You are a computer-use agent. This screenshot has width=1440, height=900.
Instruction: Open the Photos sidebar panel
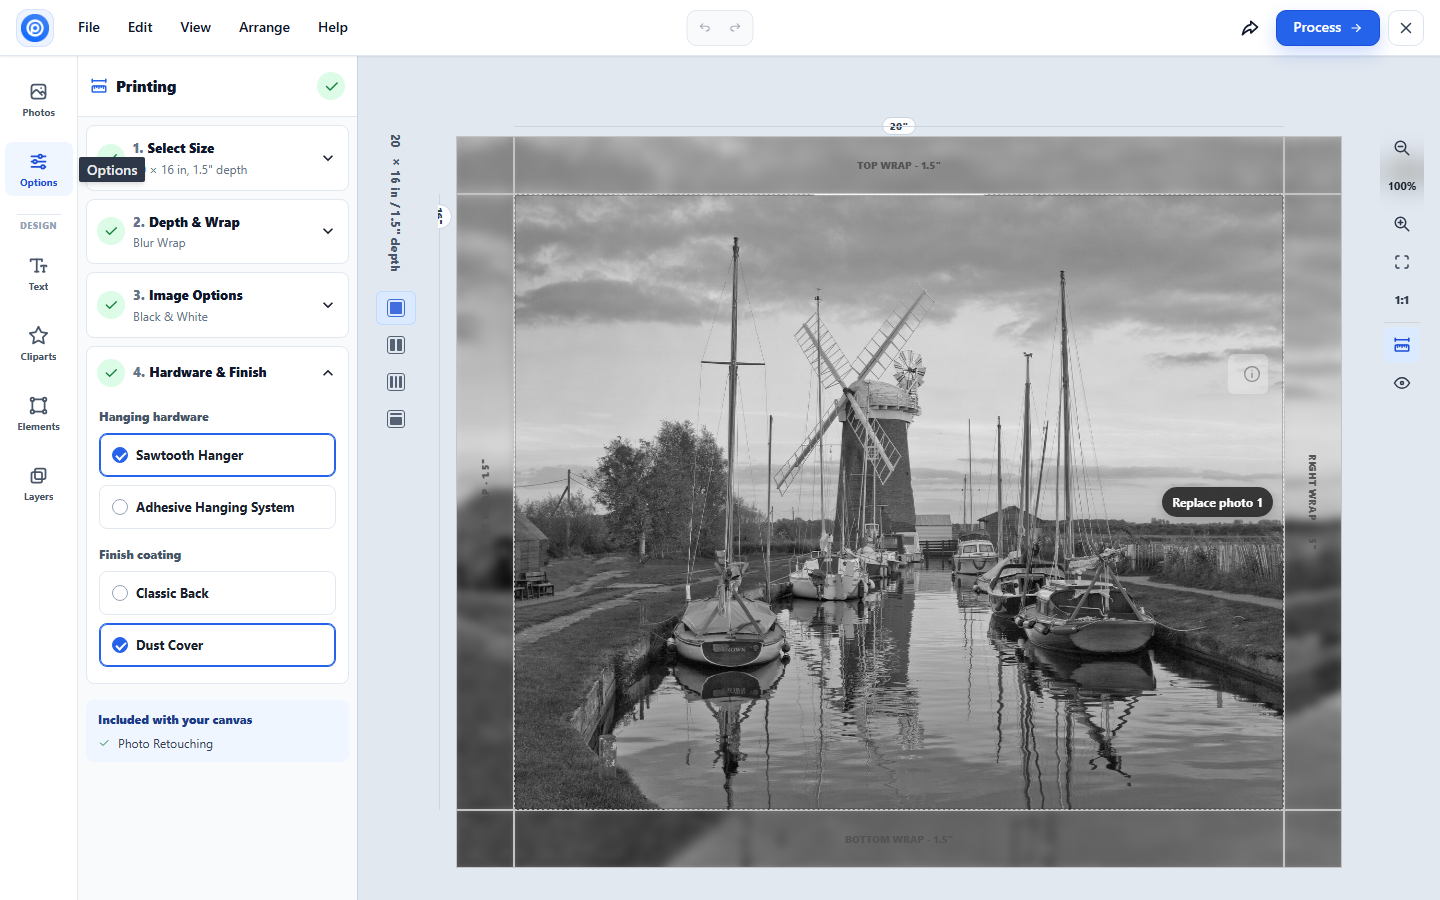click(x=38, y=100)
